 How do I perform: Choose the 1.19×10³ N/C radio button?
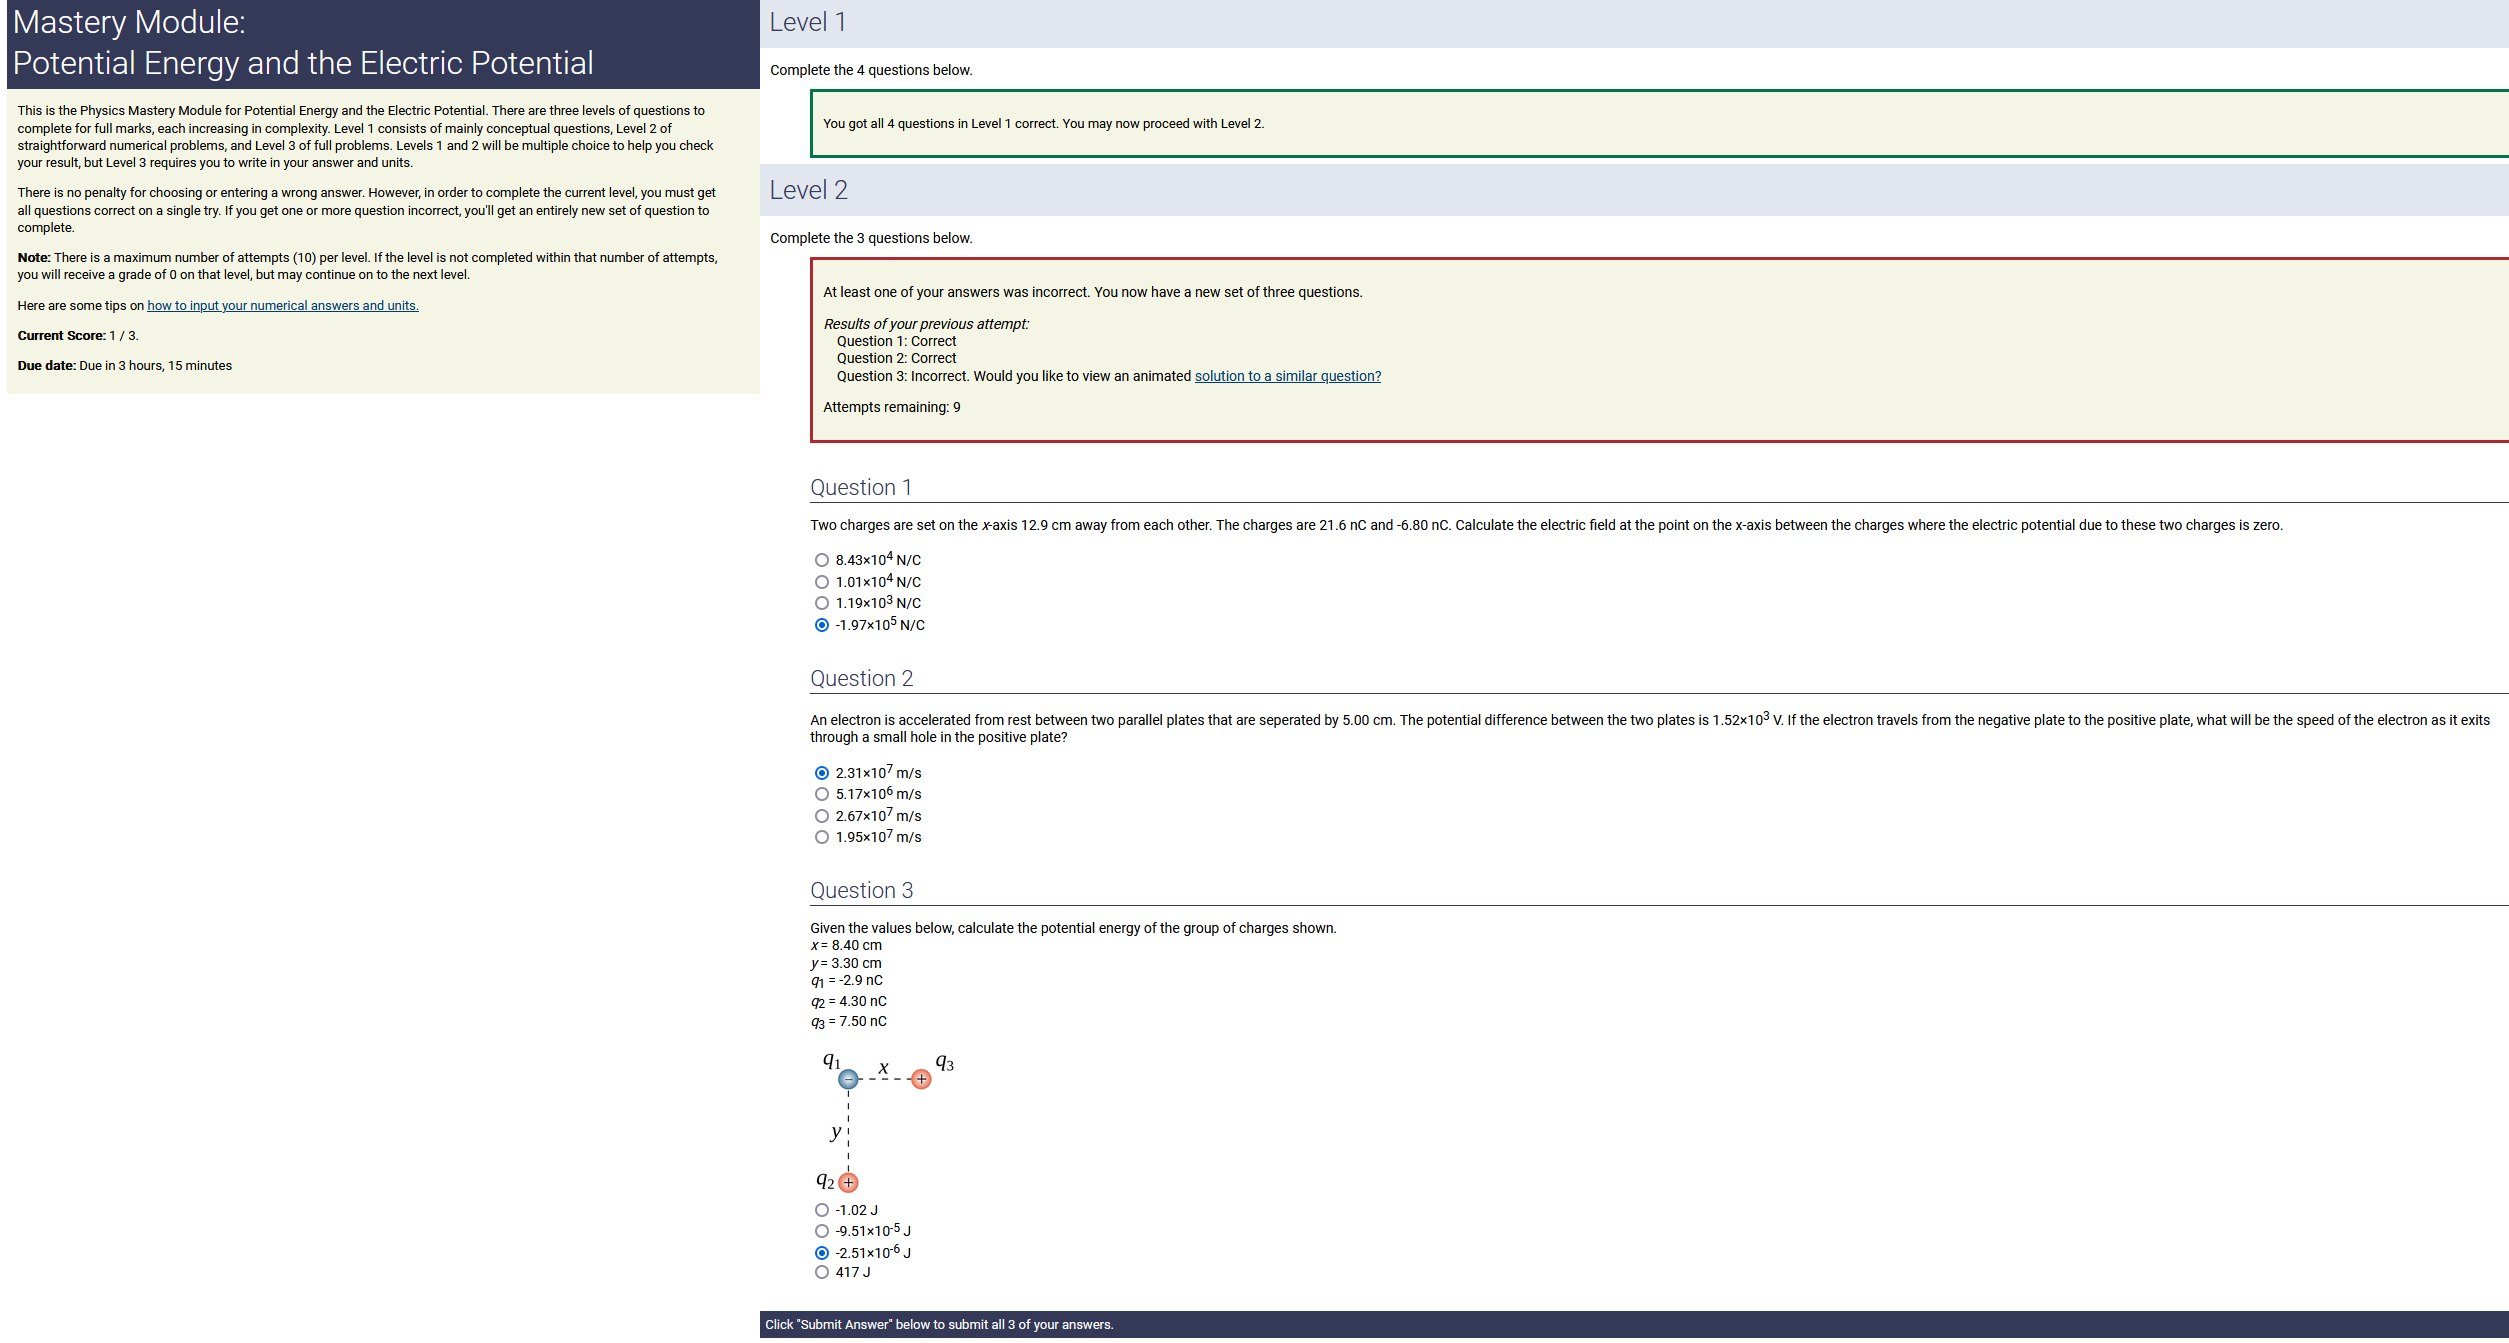(822, 603)
